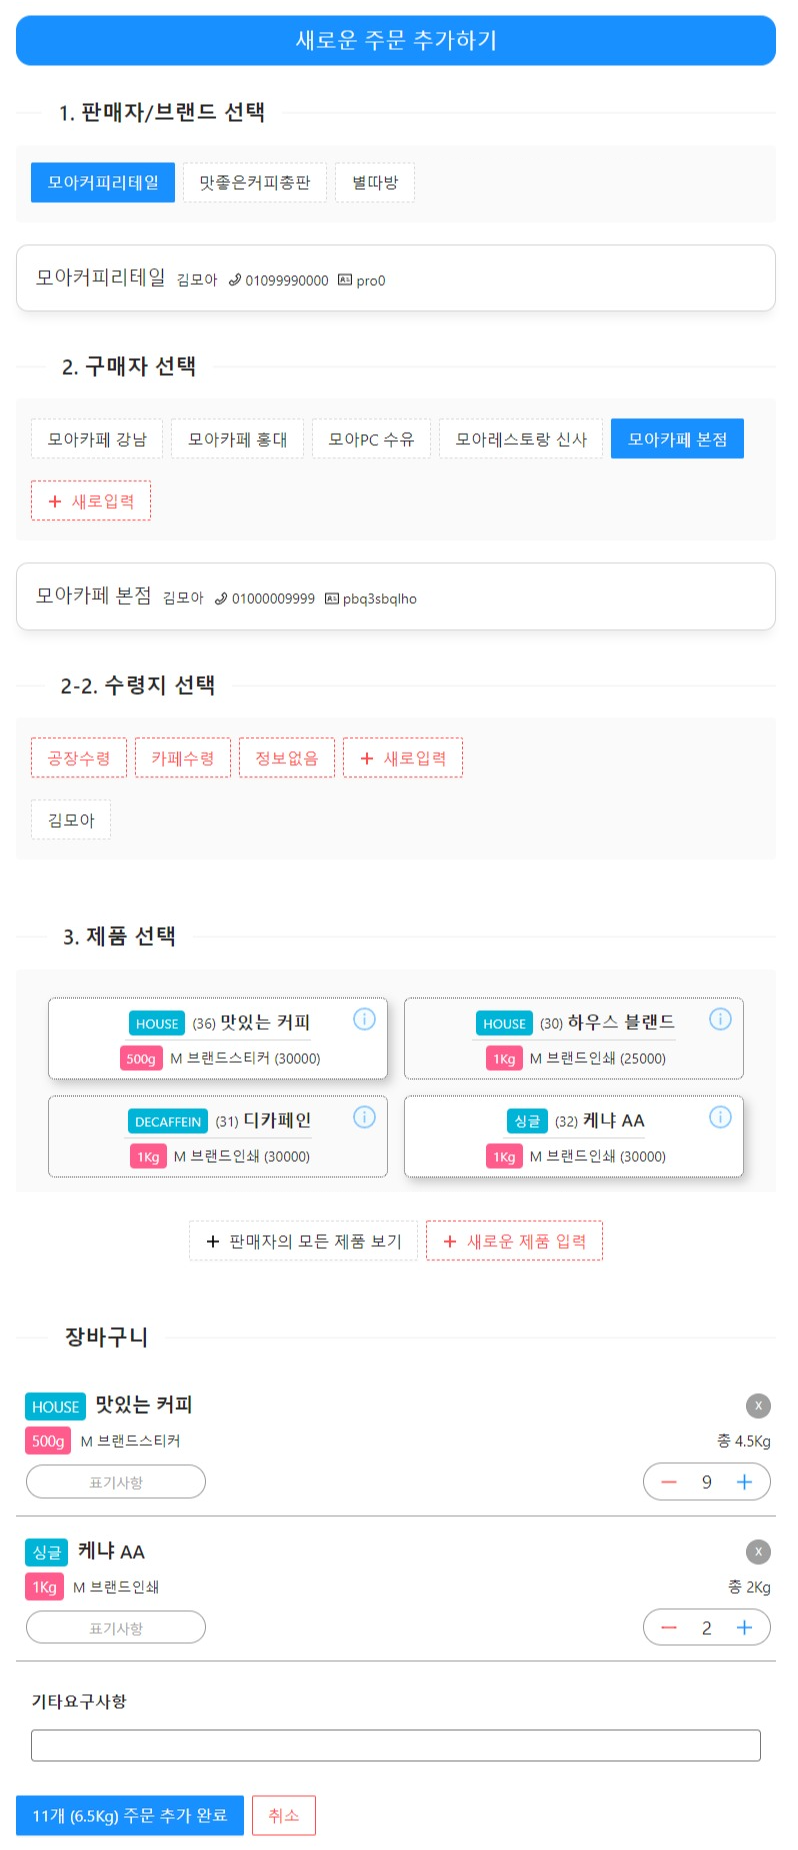The image size is (798, 1850).
Task: Choose 공장수령 pickup option
Action: click(77, 757)
